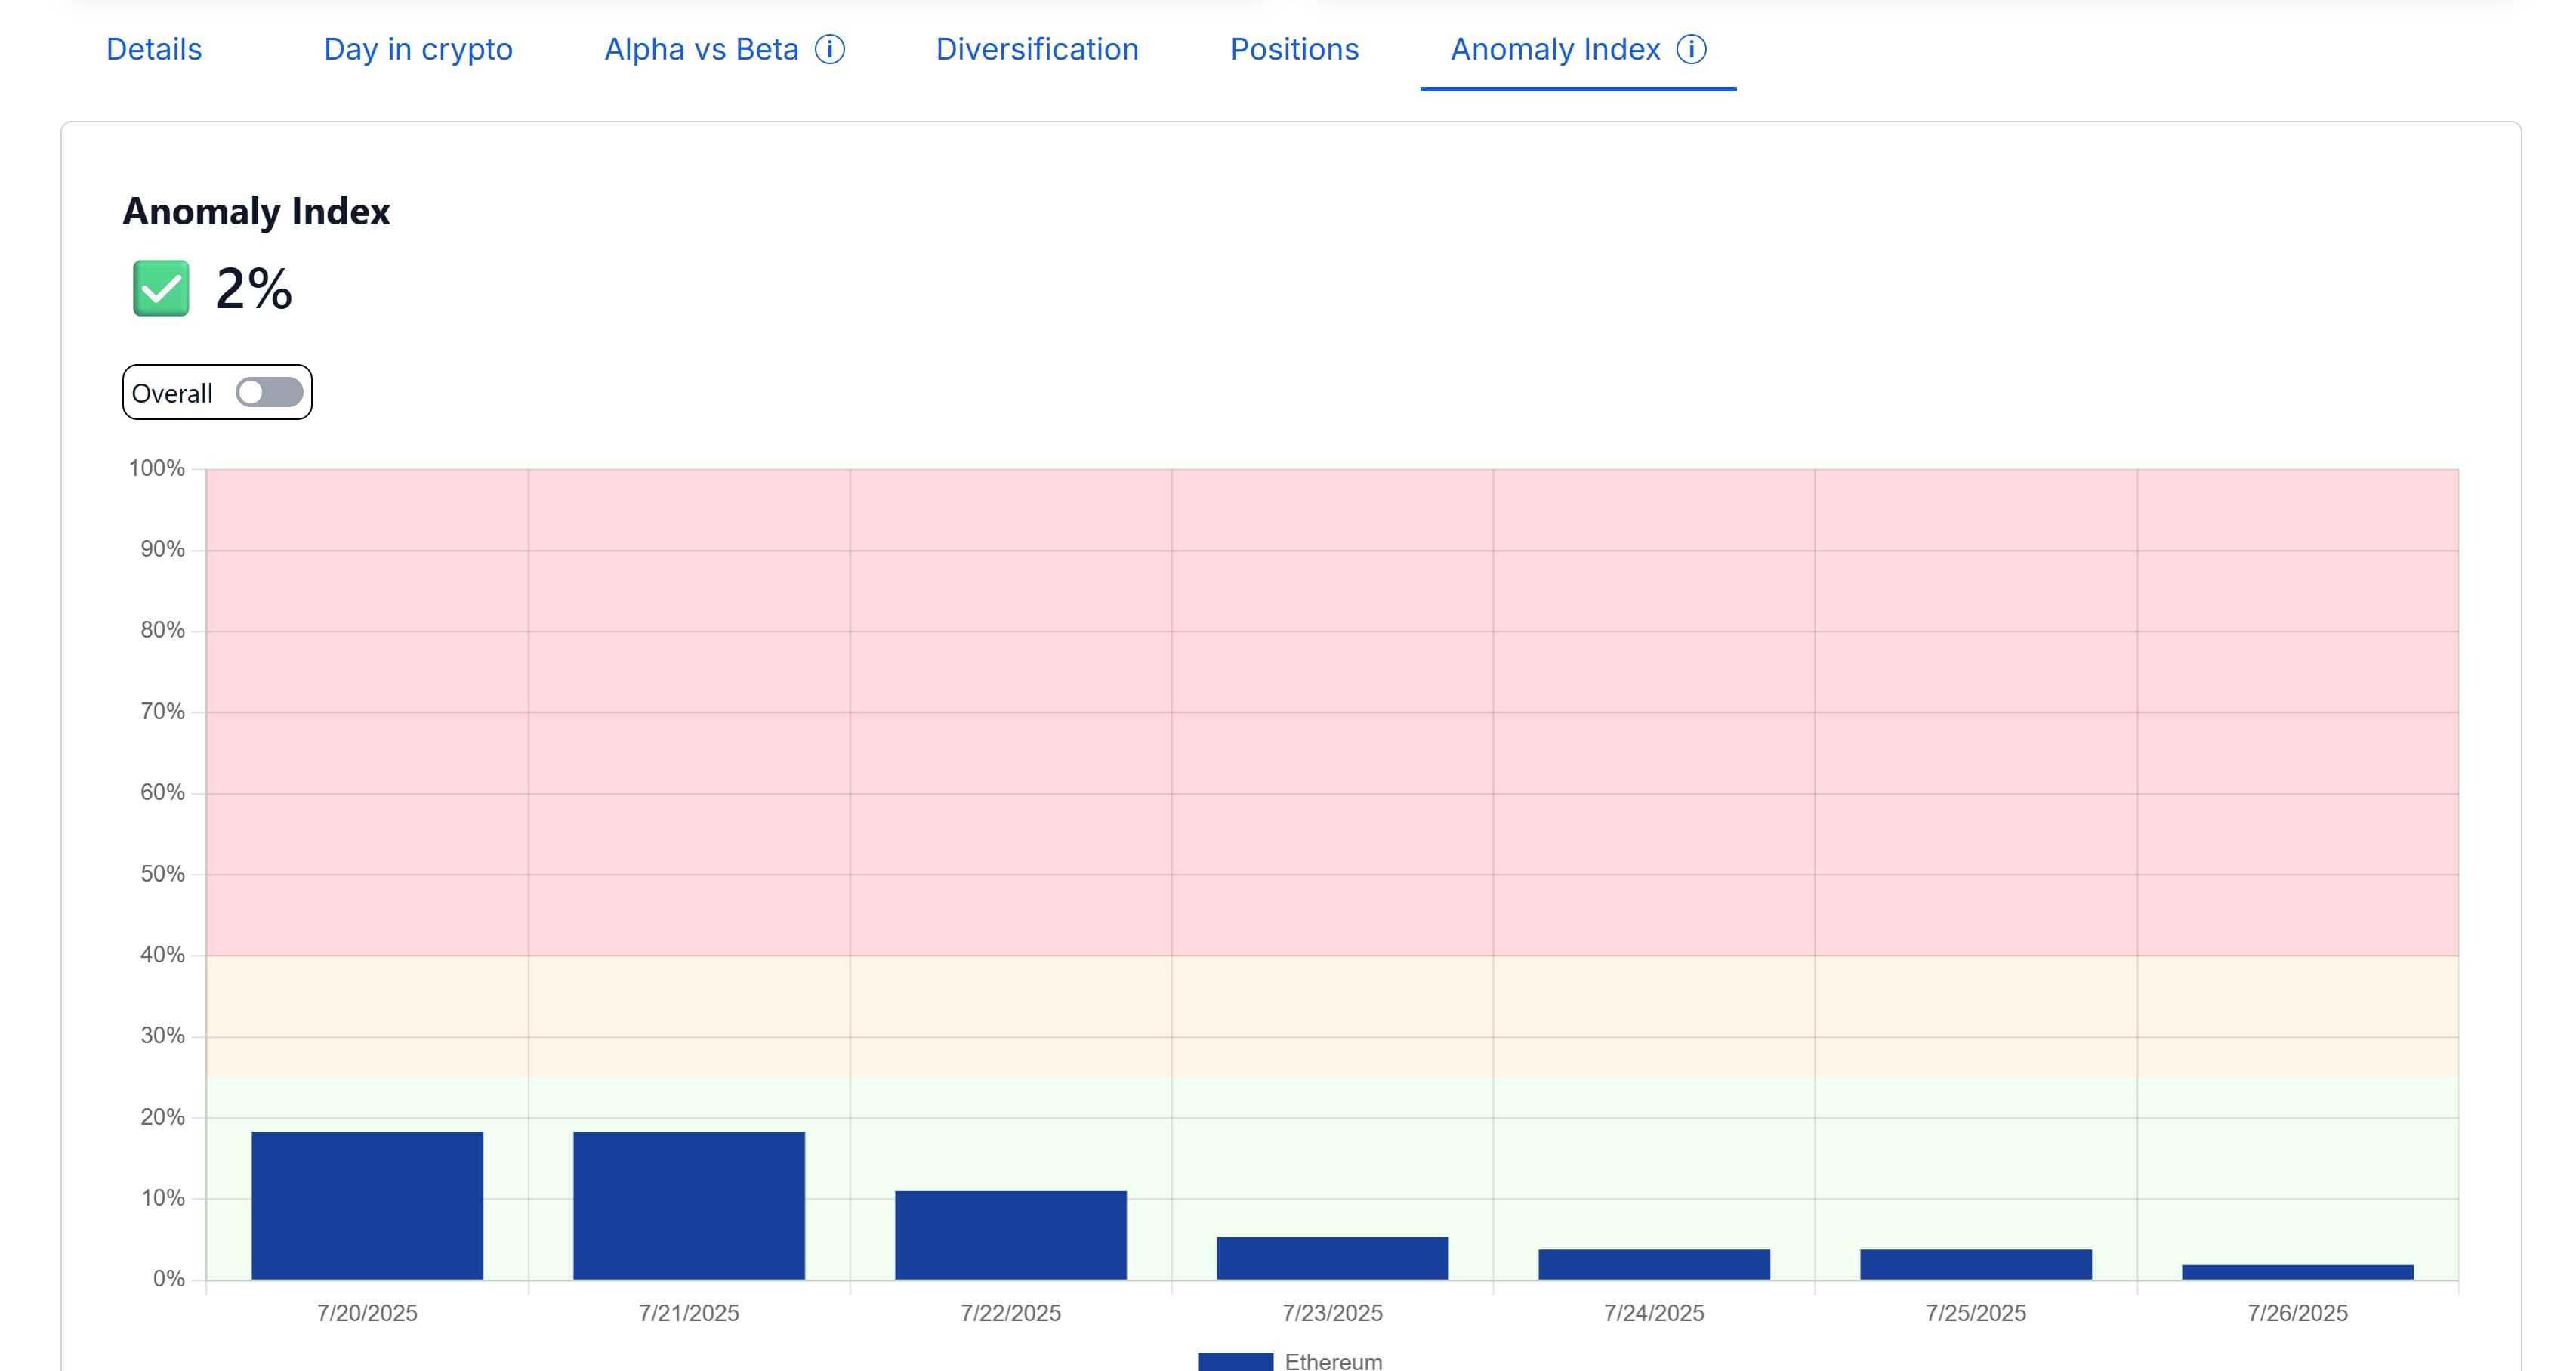This screenshot has width=2576, height=1371.
Task: Switch to Day in crypto tab
Action: coord(418,49)
